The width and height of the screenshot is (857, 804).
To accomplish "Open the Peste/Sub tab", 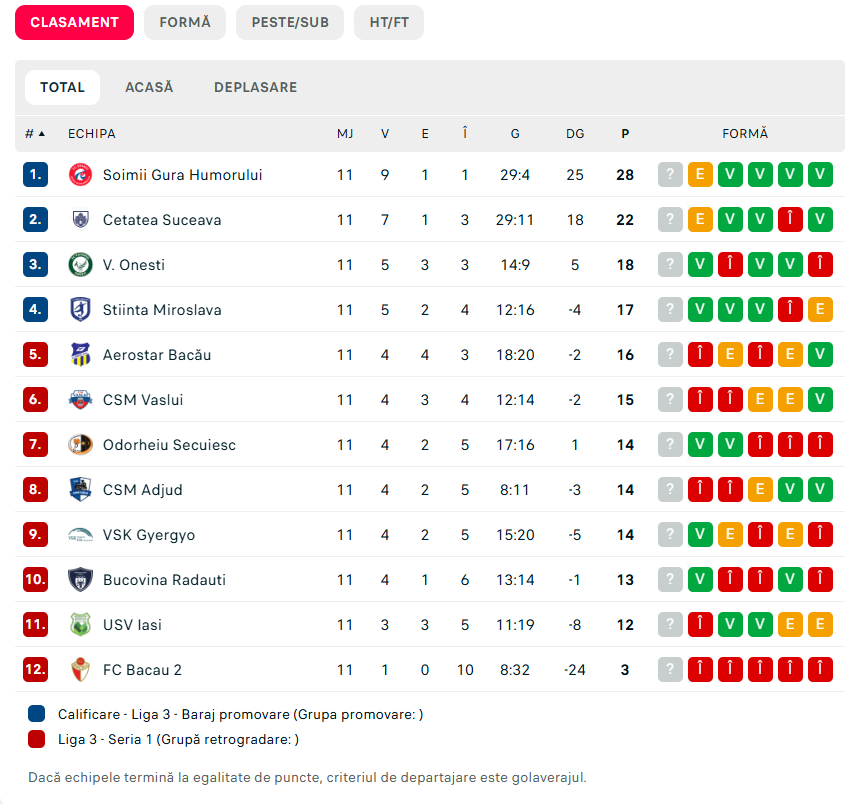I will point(290,22).
